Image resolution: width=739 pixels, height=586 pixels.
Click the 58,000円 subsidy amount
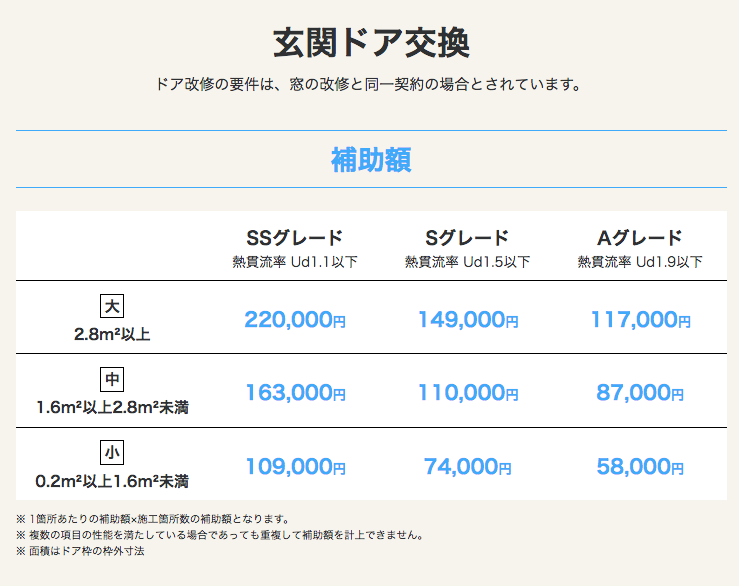coord(640,467)
